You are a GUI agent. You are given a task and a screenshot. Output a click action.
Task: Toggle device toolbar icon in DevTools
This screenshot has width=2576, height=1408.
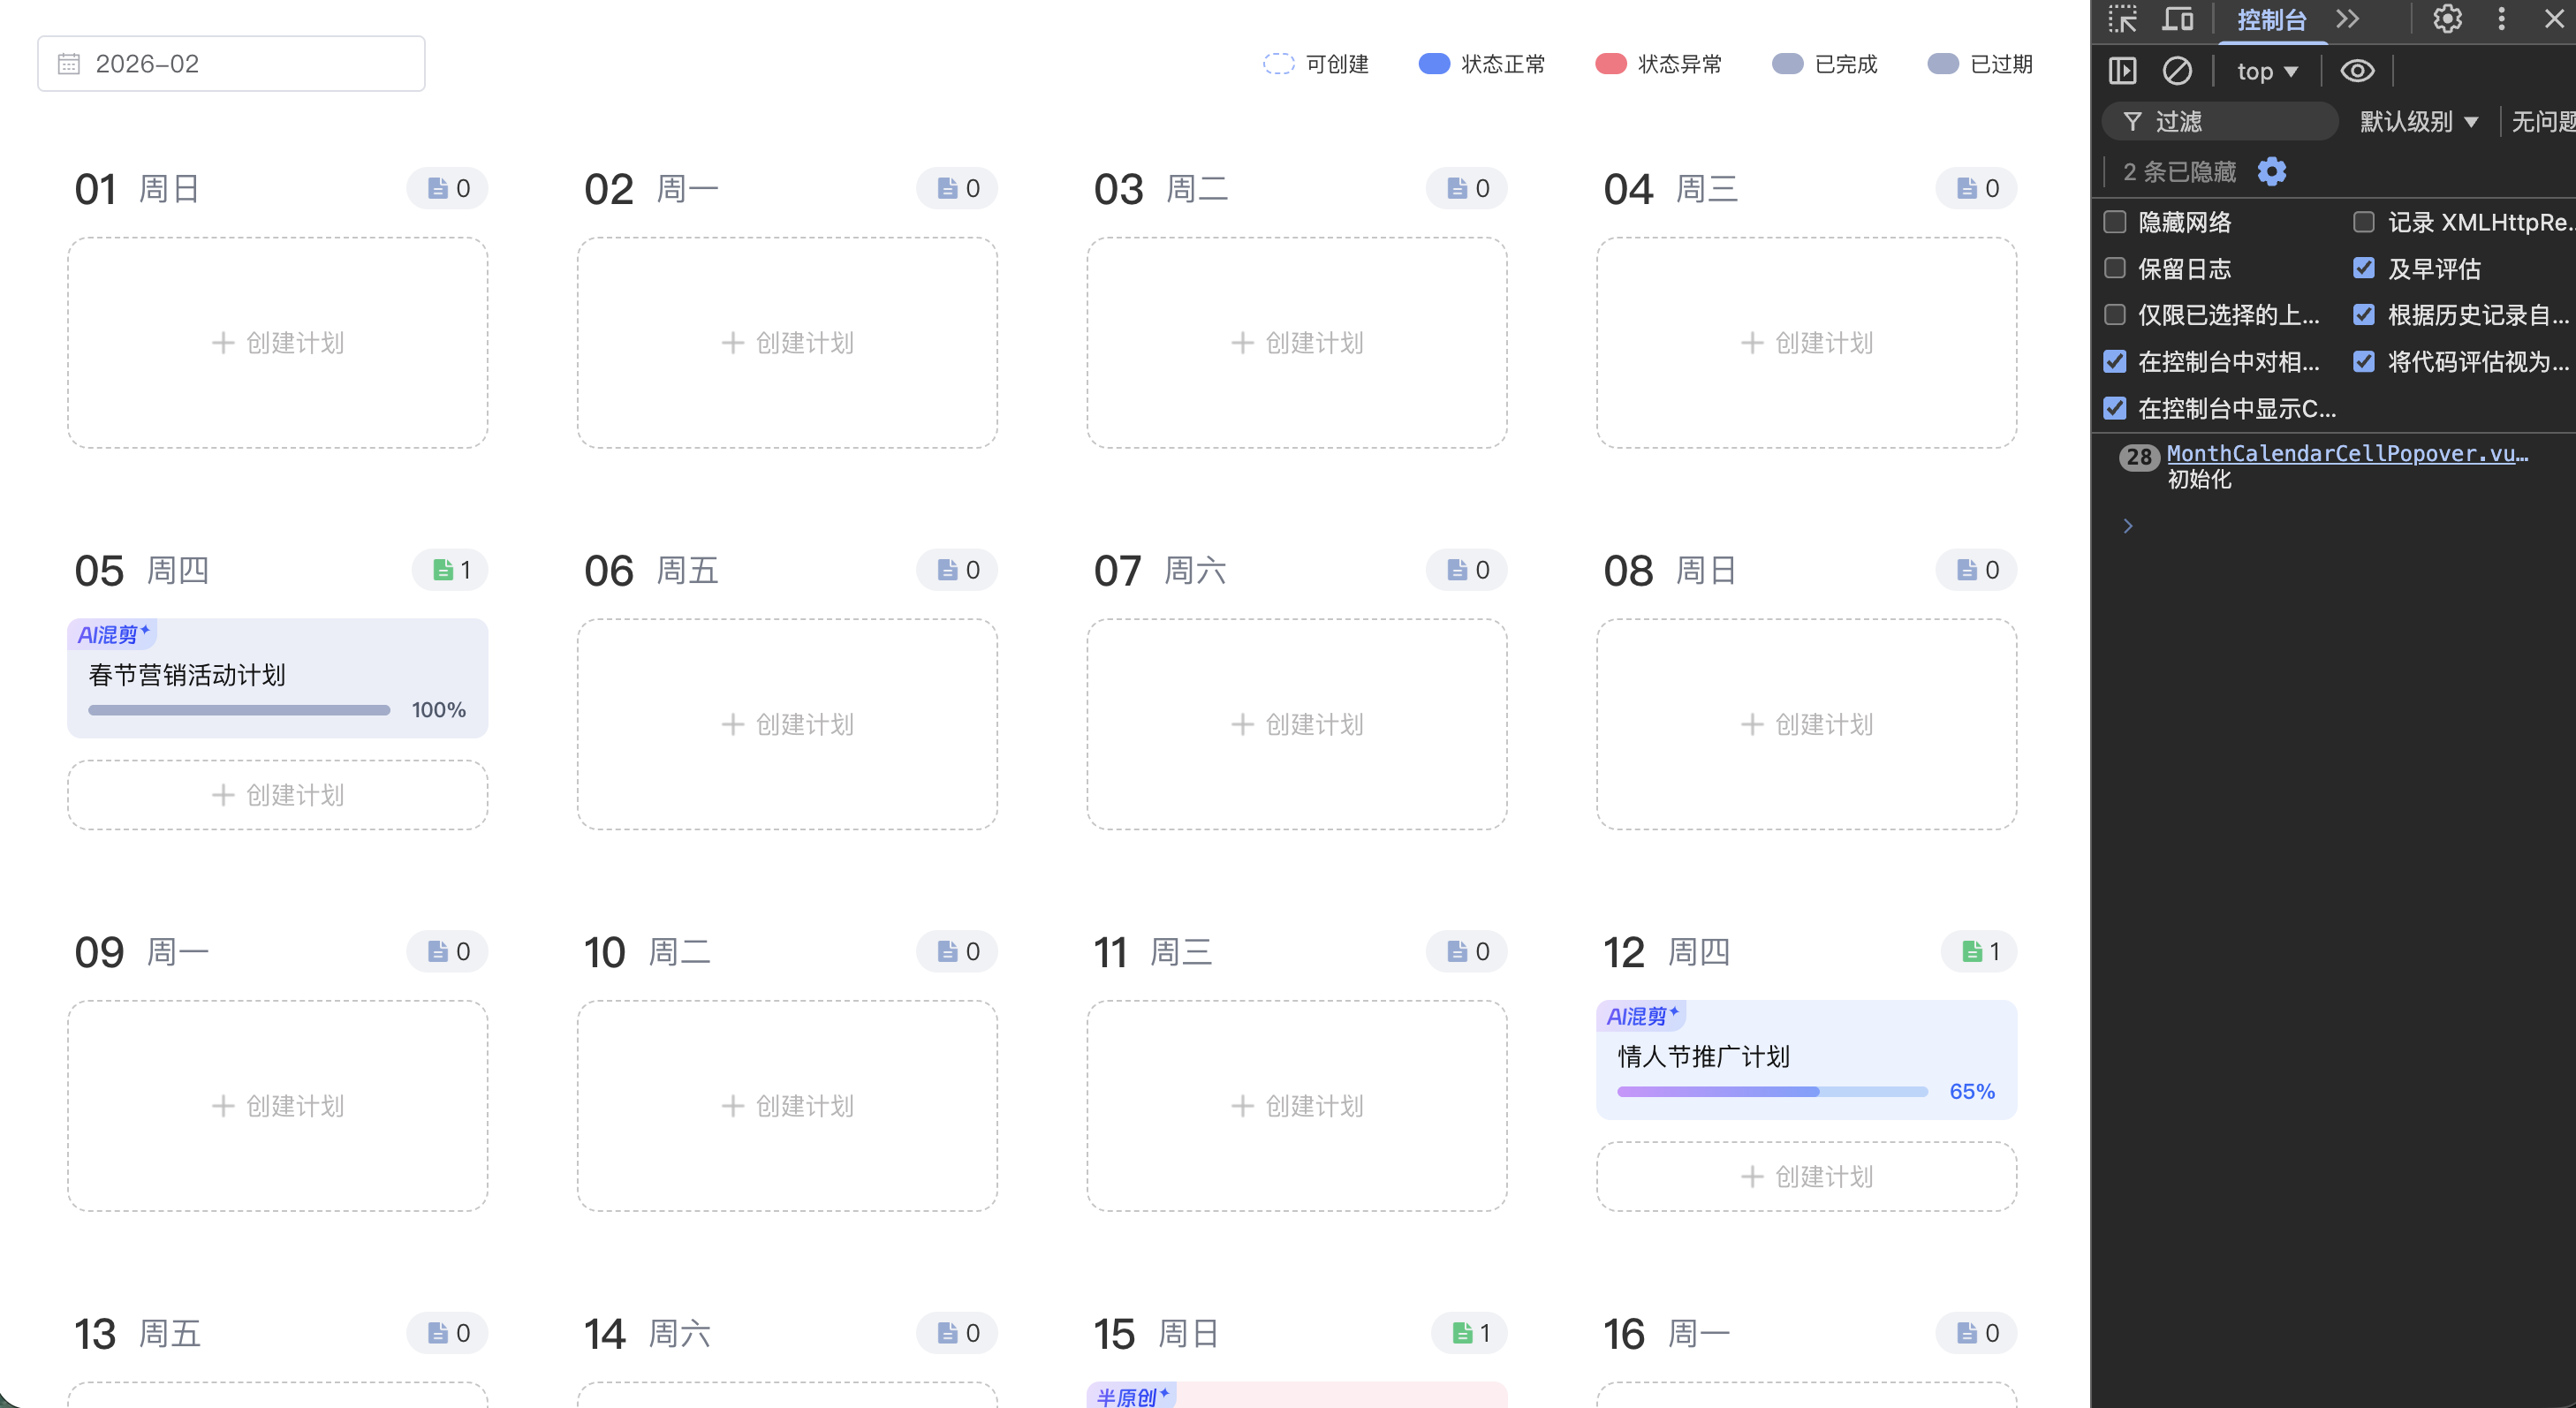2178,19
